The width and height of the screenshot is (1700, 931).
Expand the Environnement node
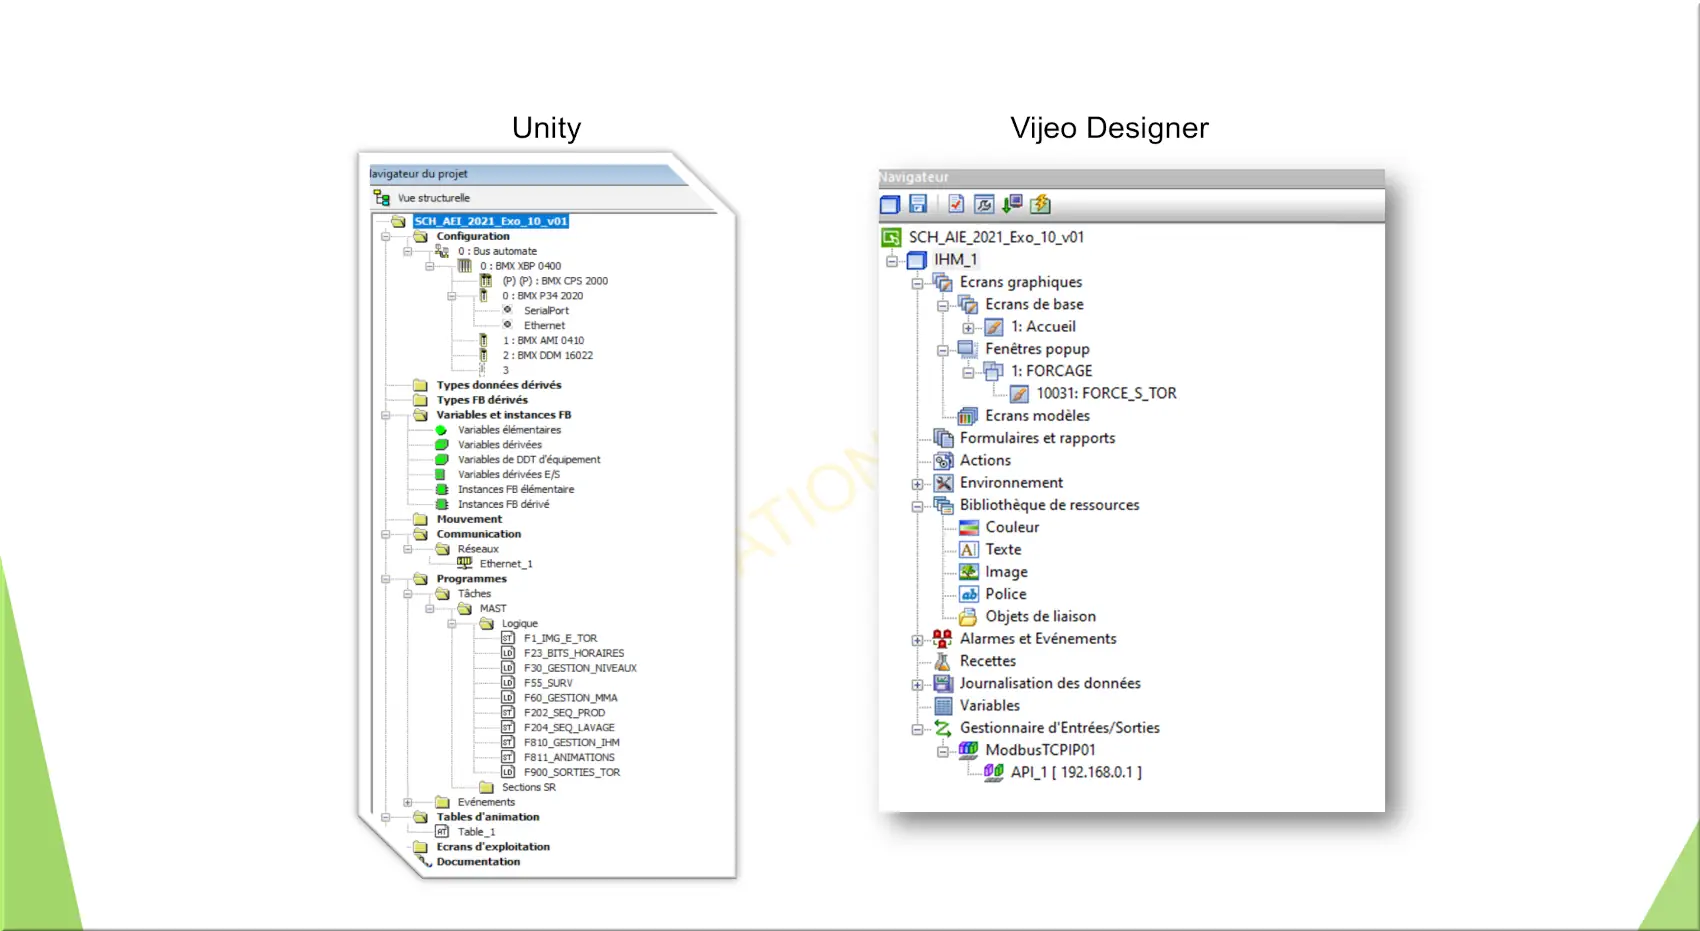[917, 484]
